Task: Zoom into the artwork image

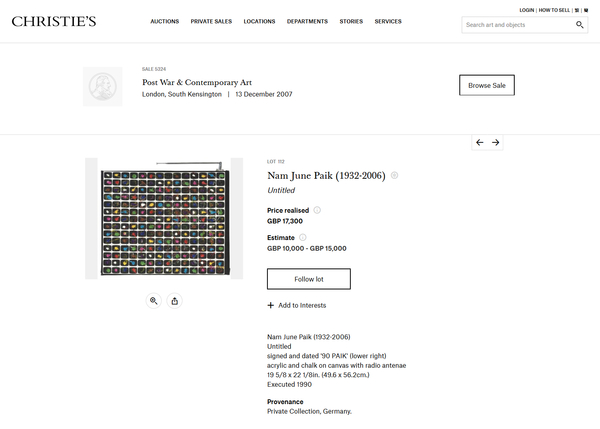Action: (154, 300)
